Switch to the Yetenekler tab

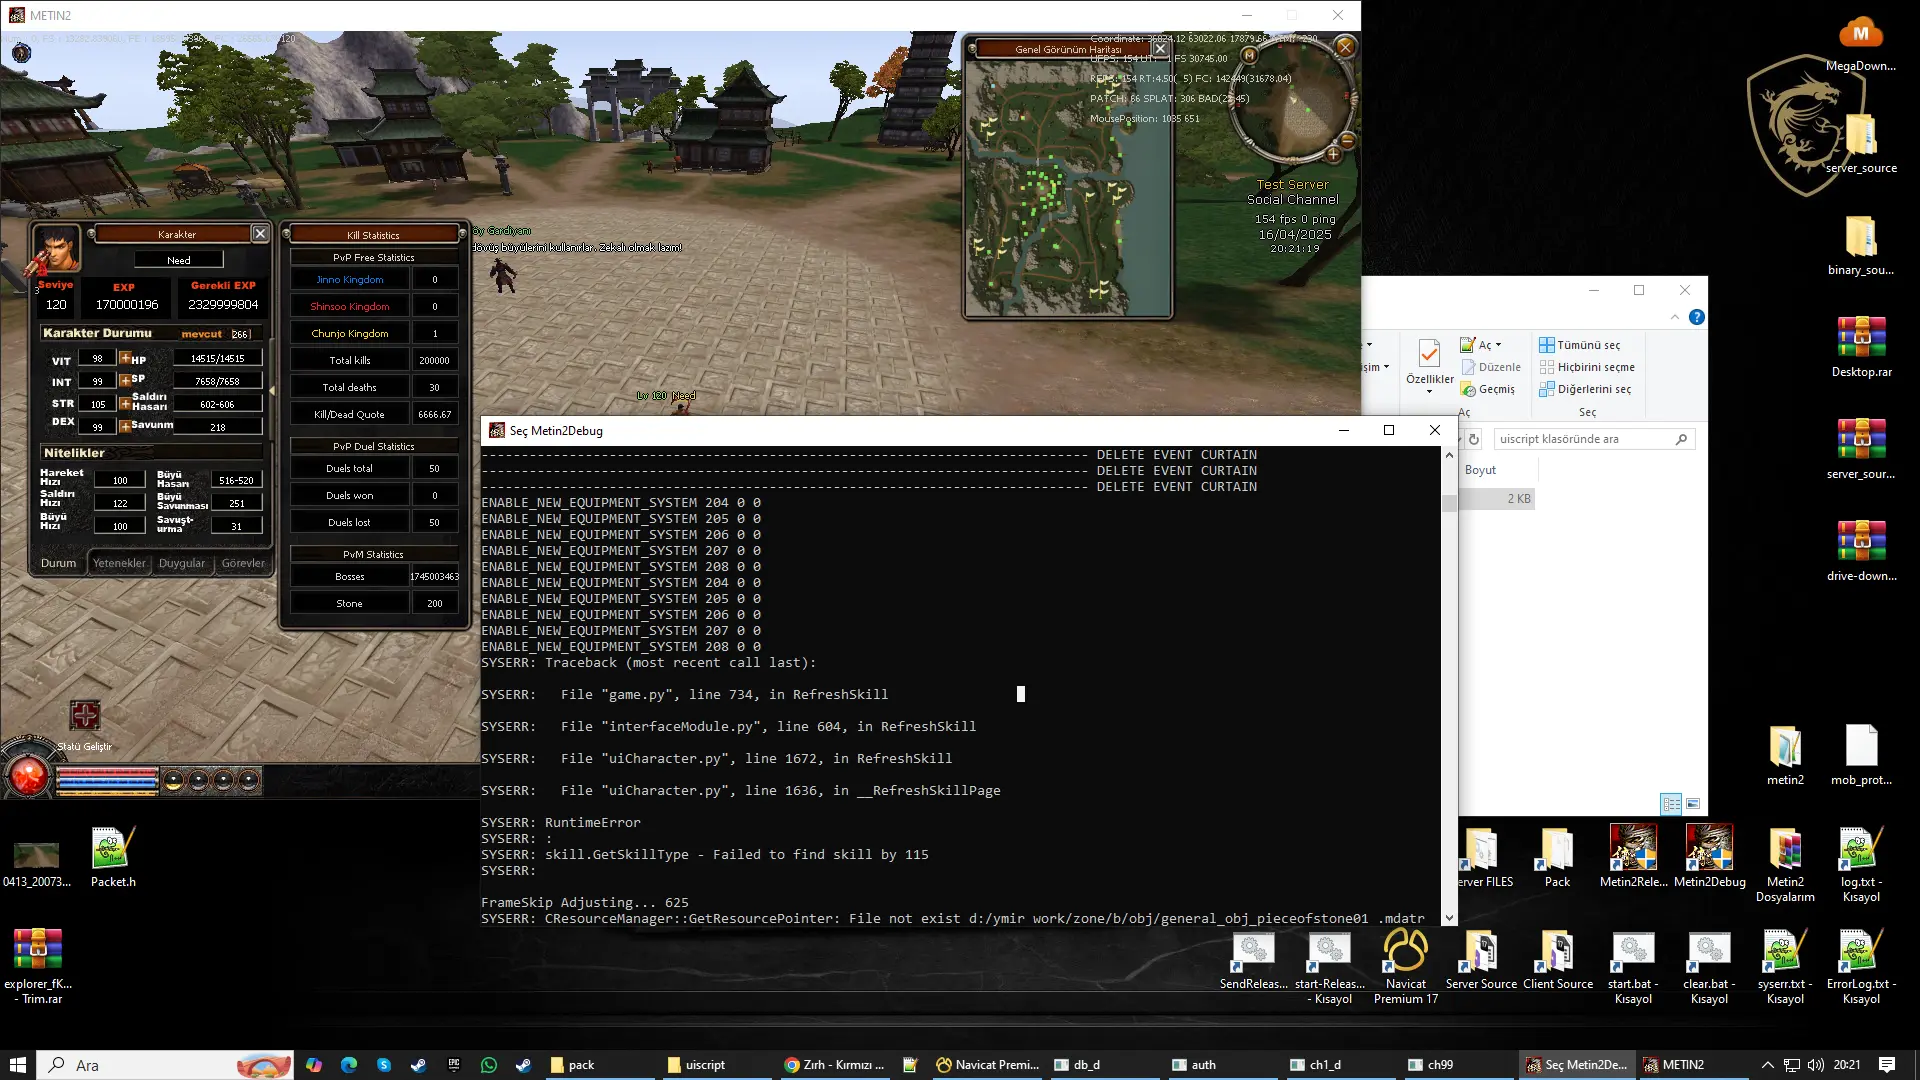pos(119,563)
